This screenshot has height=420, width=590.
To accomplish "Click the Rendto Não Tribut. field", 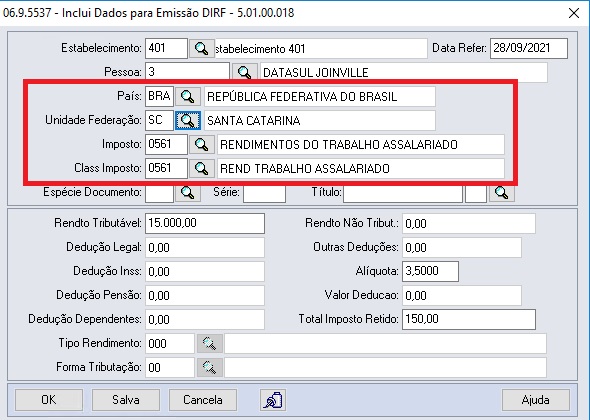I will point(469,224).
